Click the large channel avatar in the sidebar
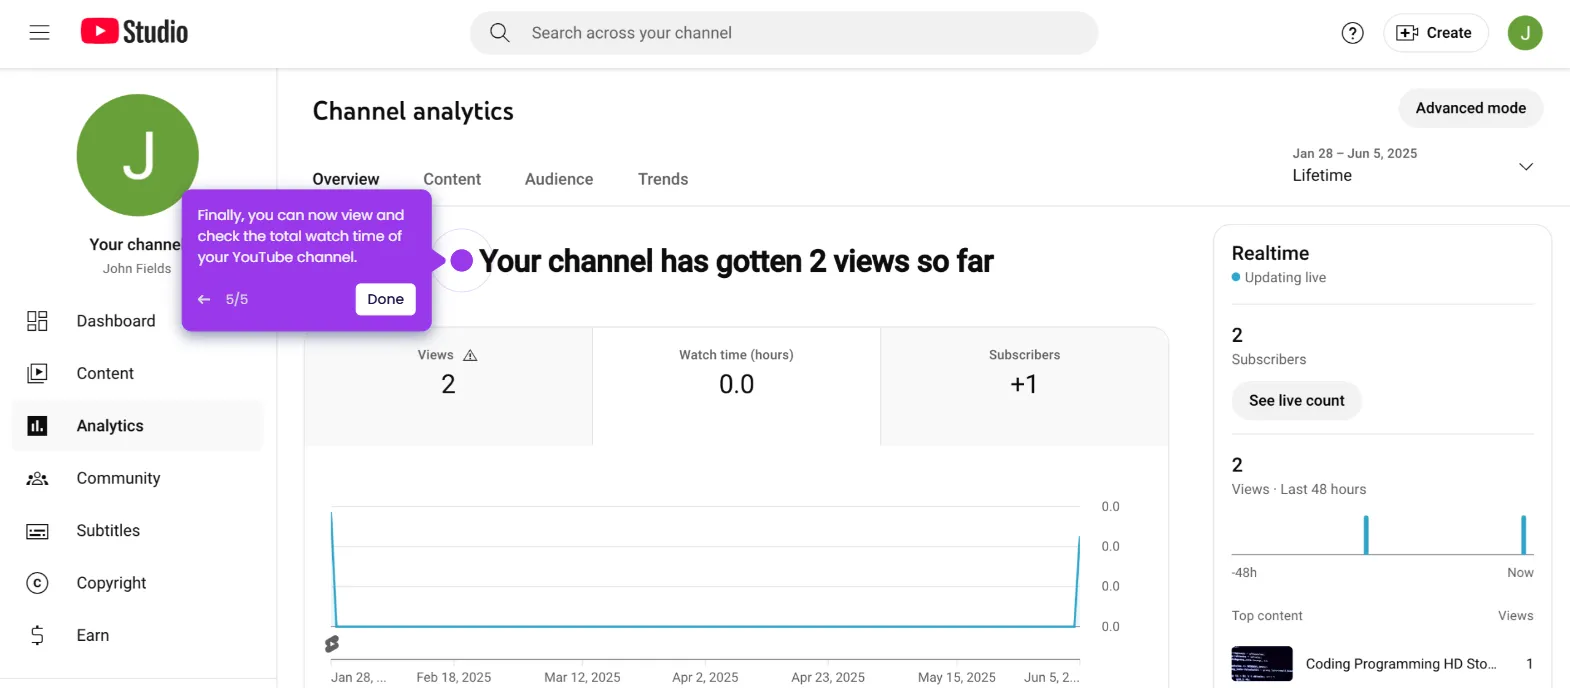1570x688 pixels. click(137, 155)
